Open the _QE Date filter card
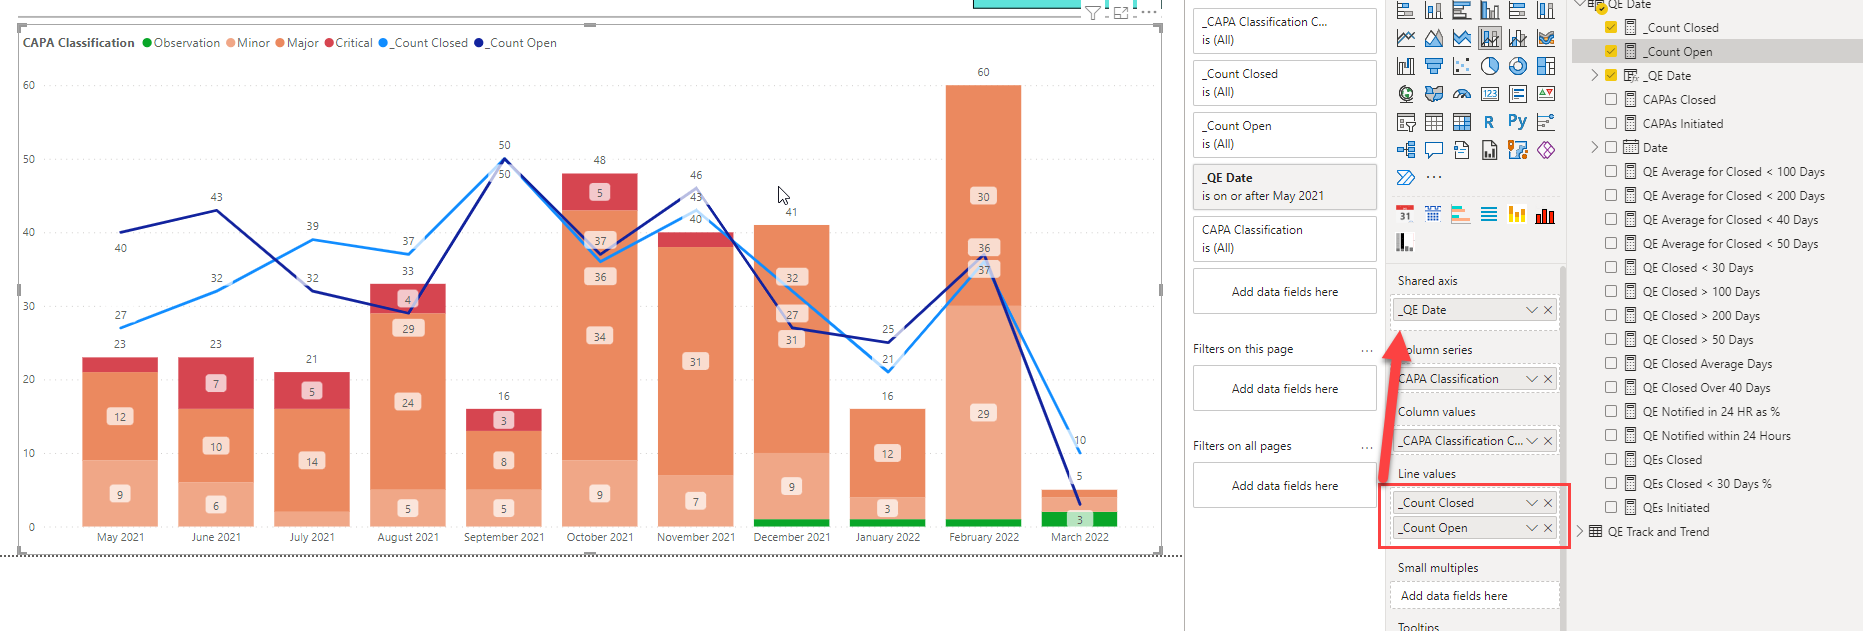The image size is (1863, 631). (1285, 187)
